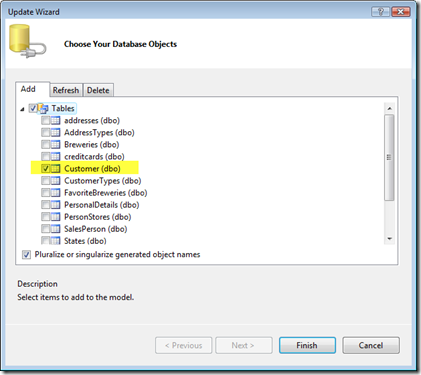Check the CustomerTypes (dbo) checkbox
The image size is (421, 375).
coord(46,181)
